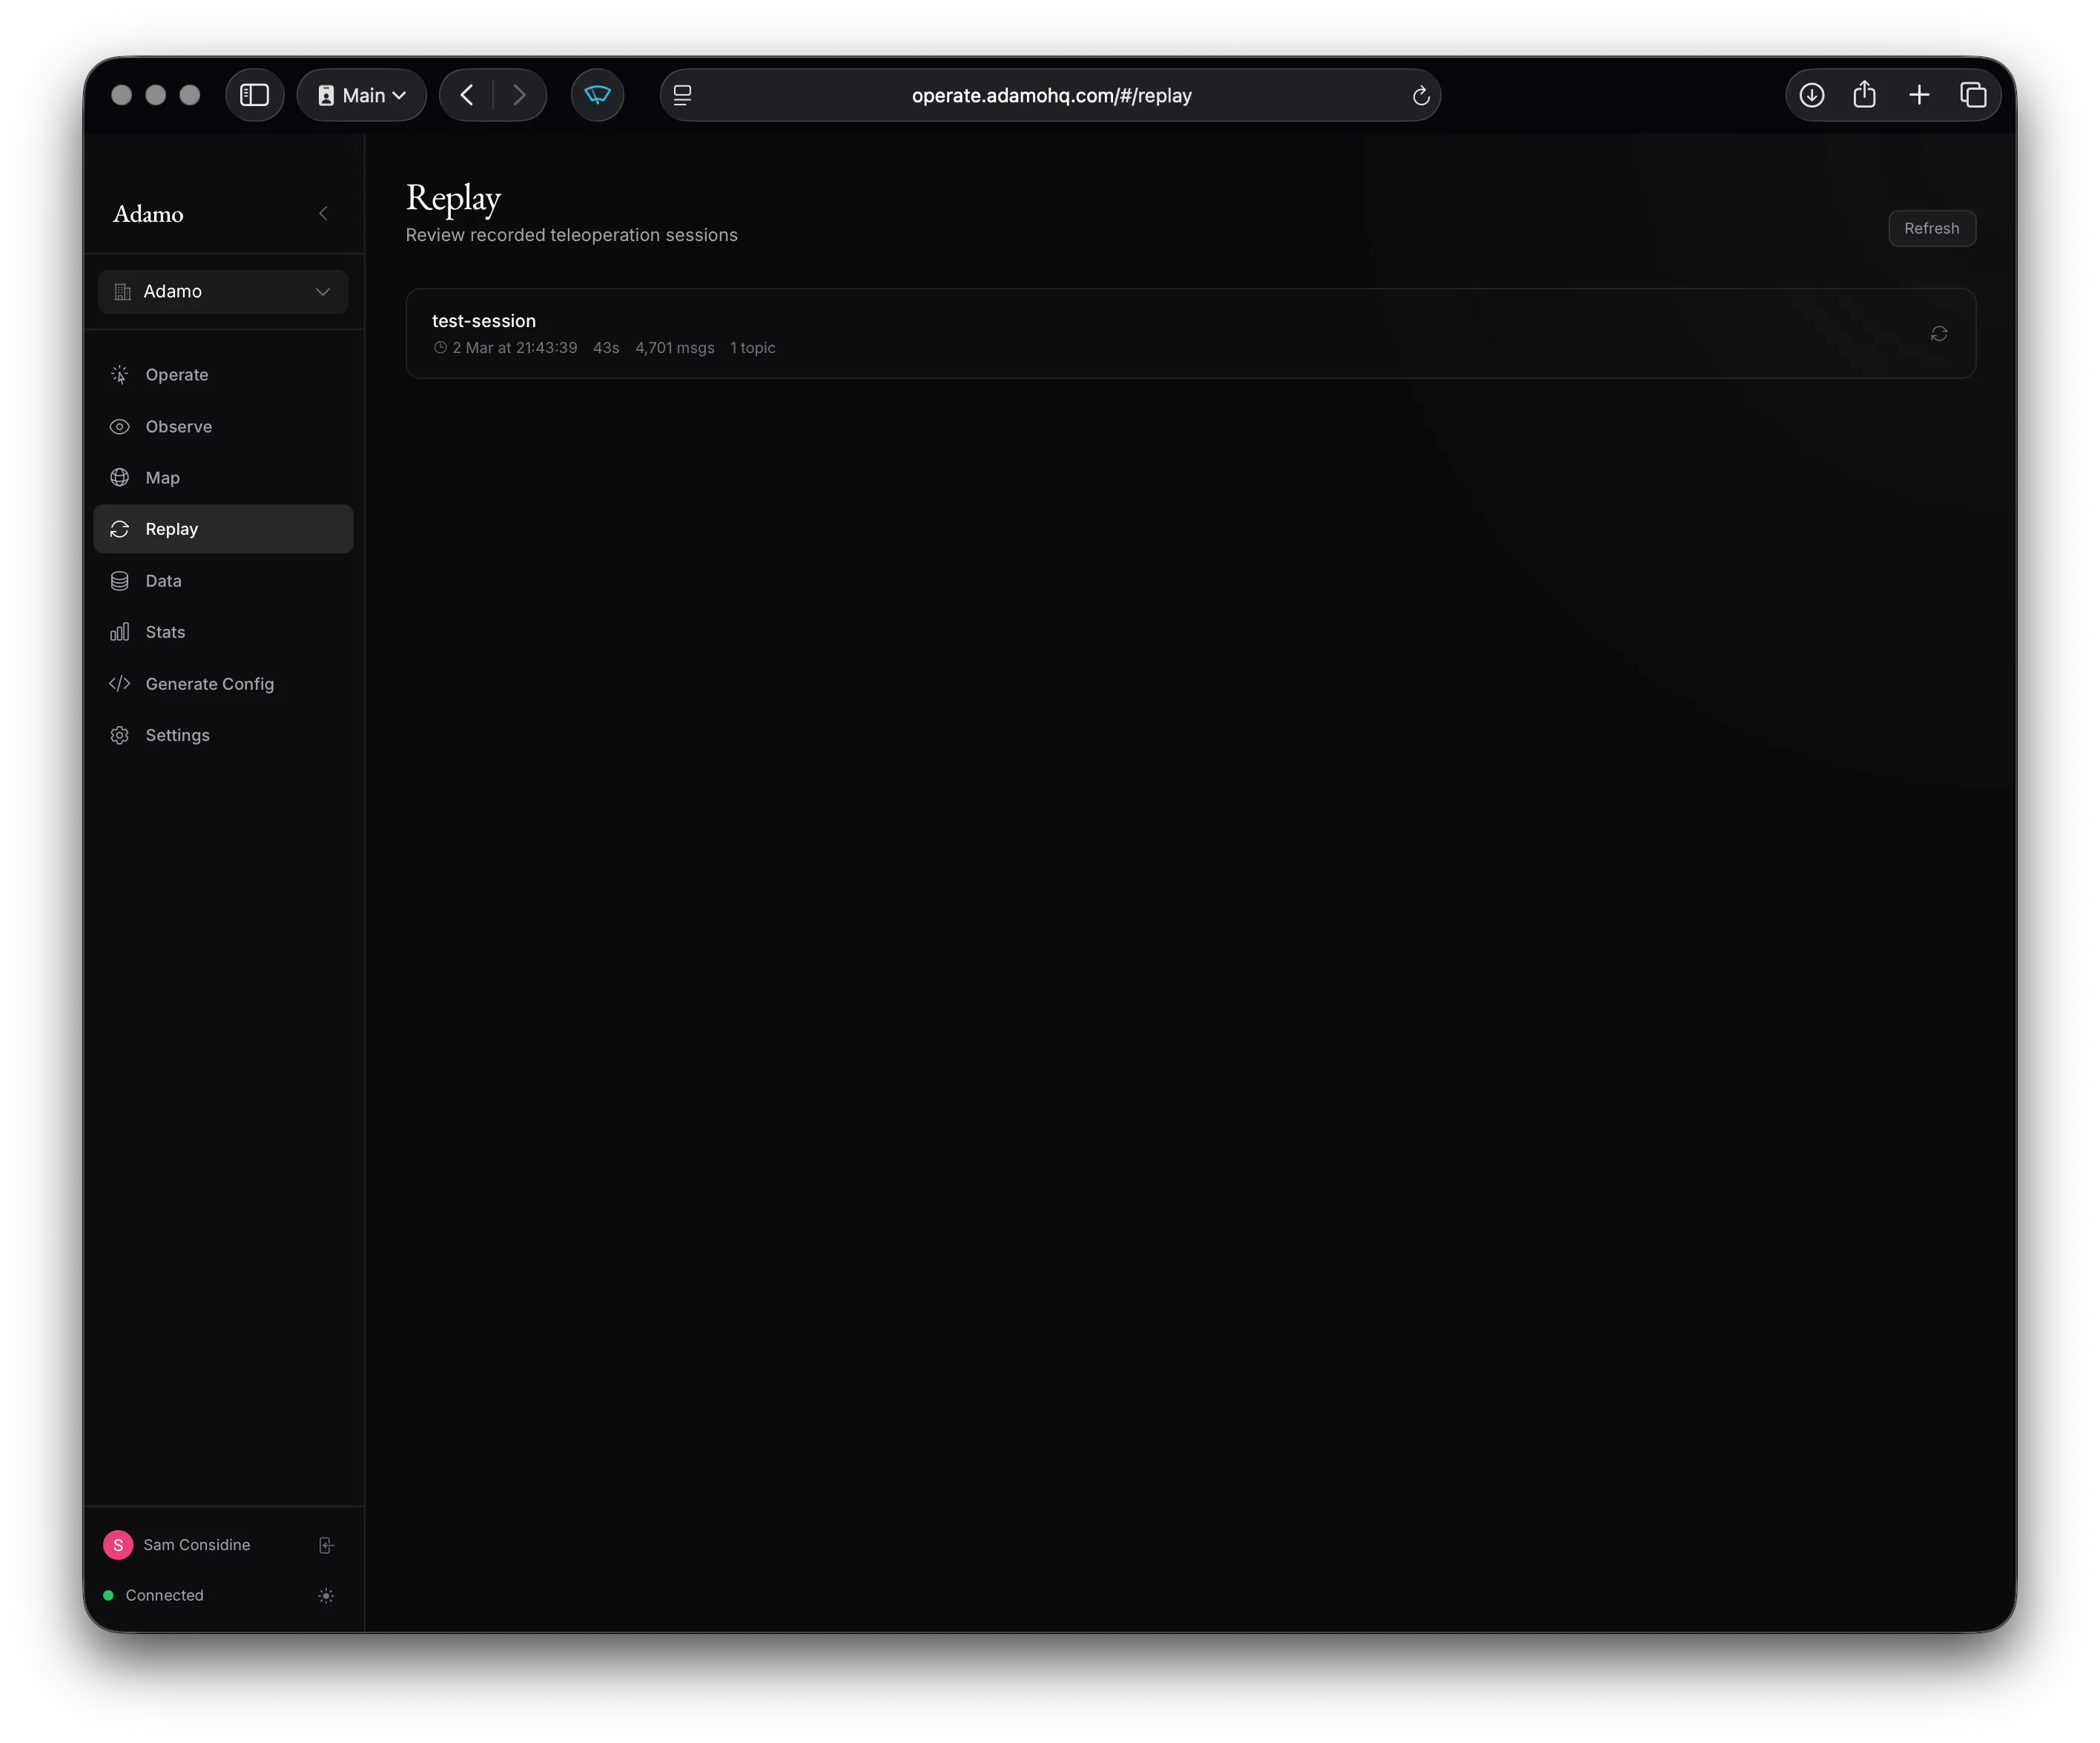This screenshot has width=2100, height=1743.
Task: Click the blue browser extension icon
Action: [598, 95]
